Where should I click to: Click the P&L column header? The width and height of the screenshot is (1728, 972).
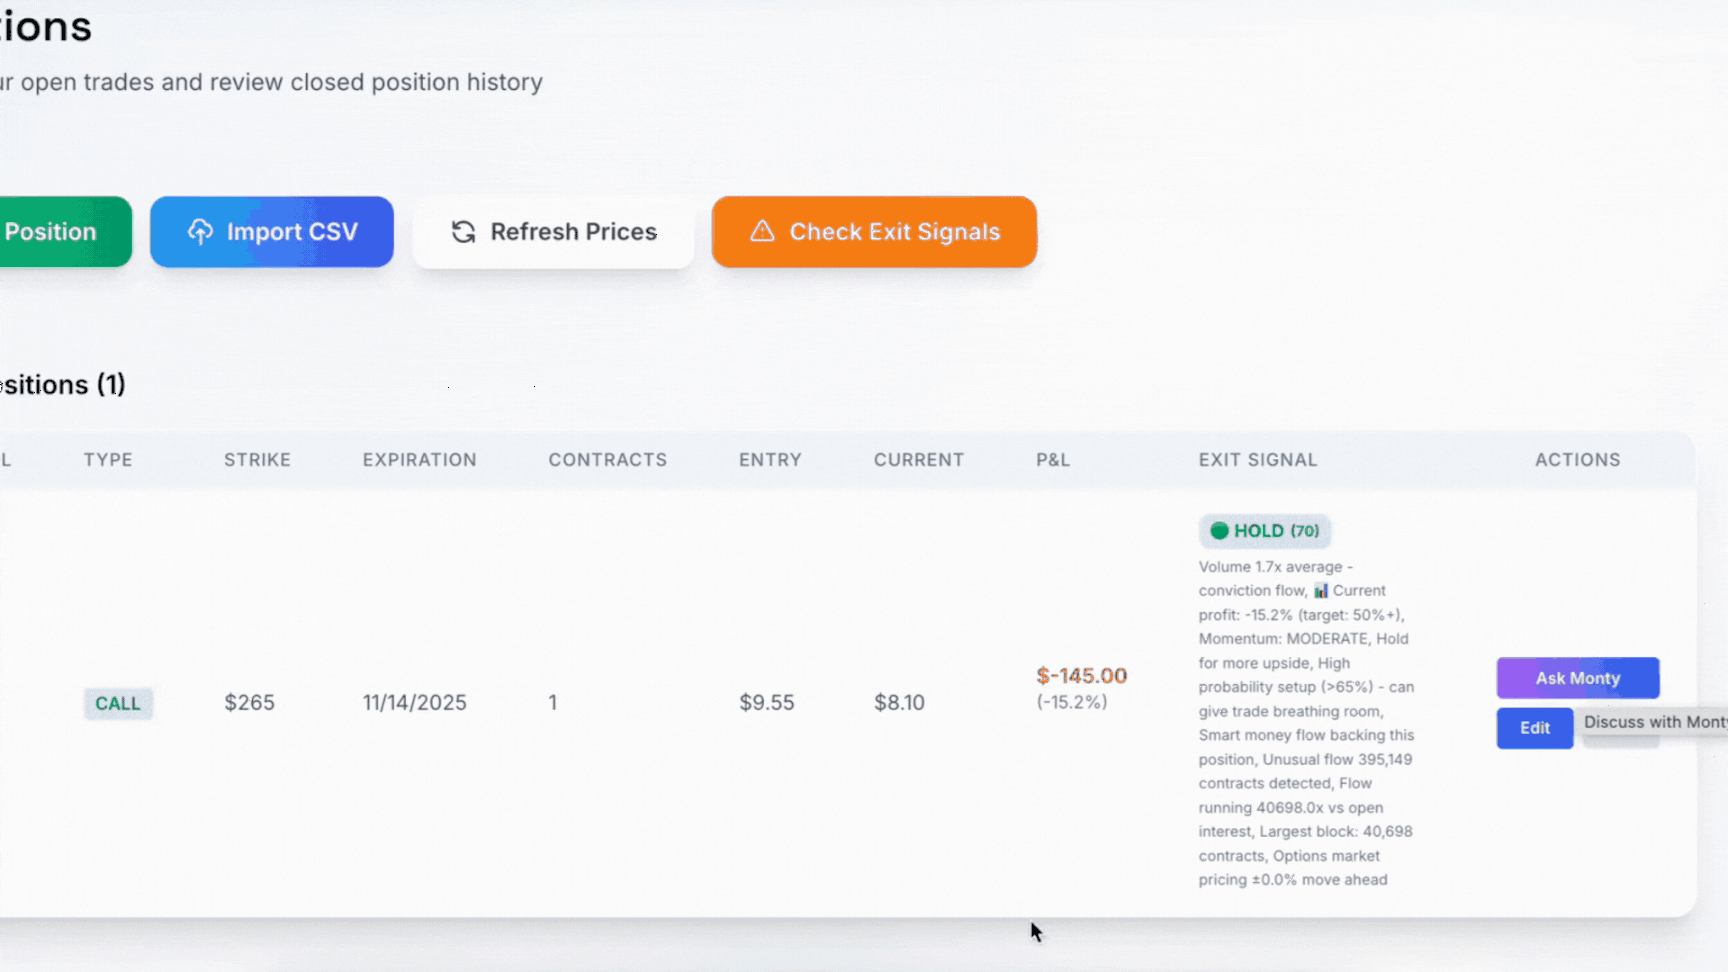coord(1052,460)
